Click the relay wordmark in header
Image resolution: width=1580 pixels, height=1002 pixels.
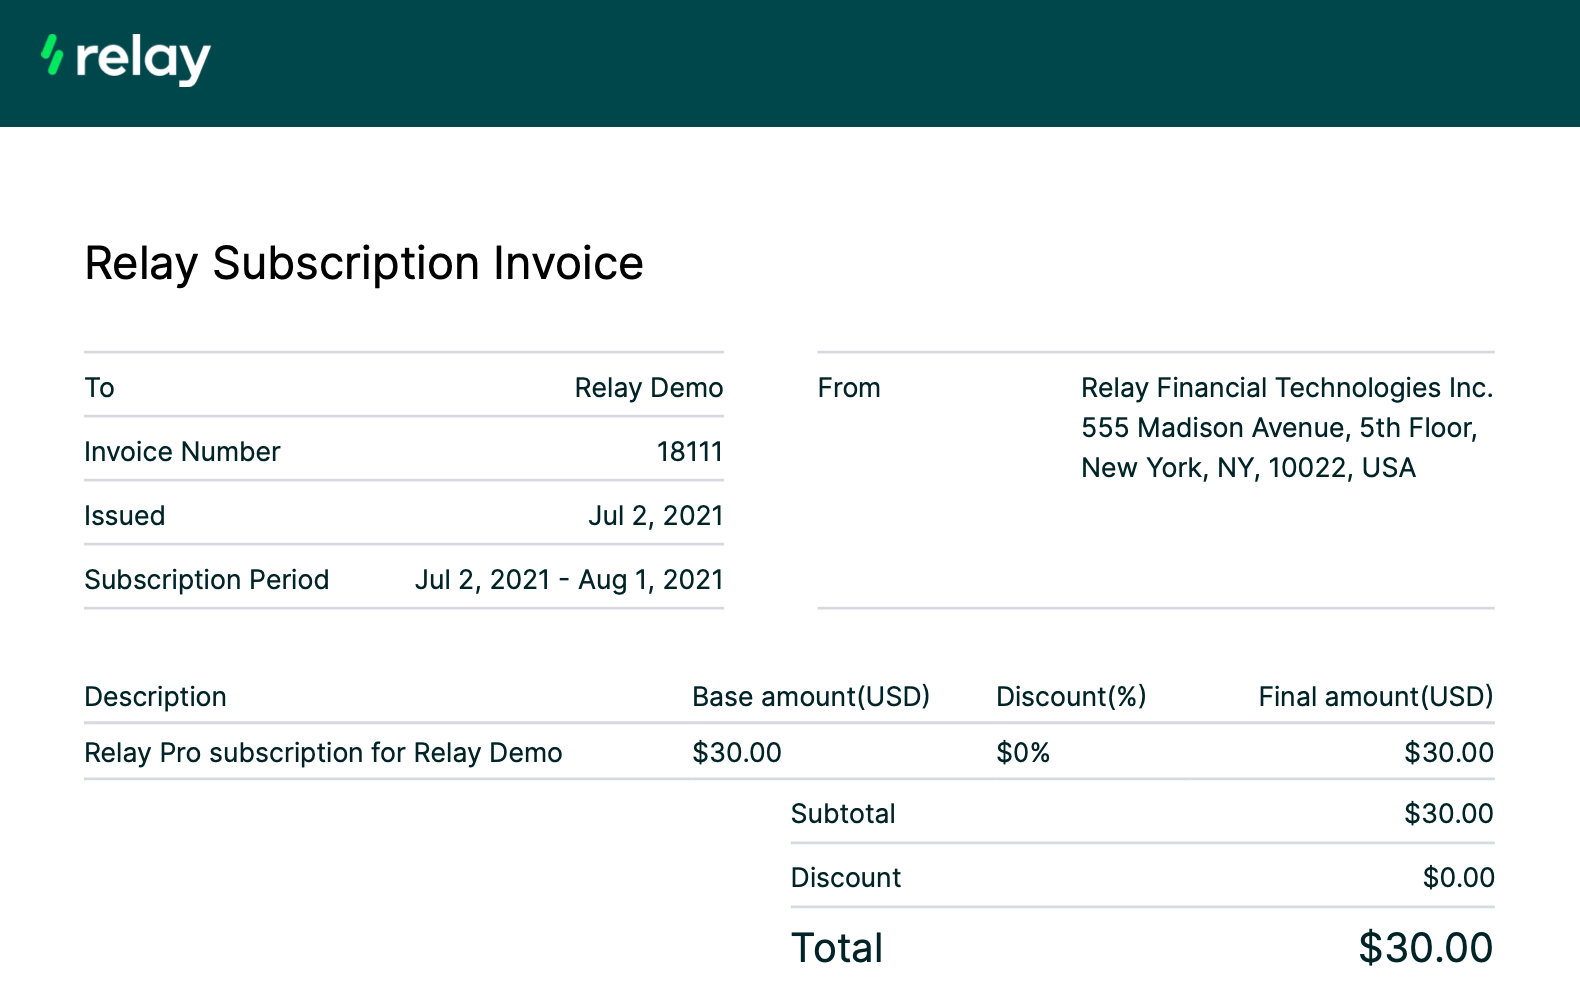pyautogui.click(x=142, y=59)
